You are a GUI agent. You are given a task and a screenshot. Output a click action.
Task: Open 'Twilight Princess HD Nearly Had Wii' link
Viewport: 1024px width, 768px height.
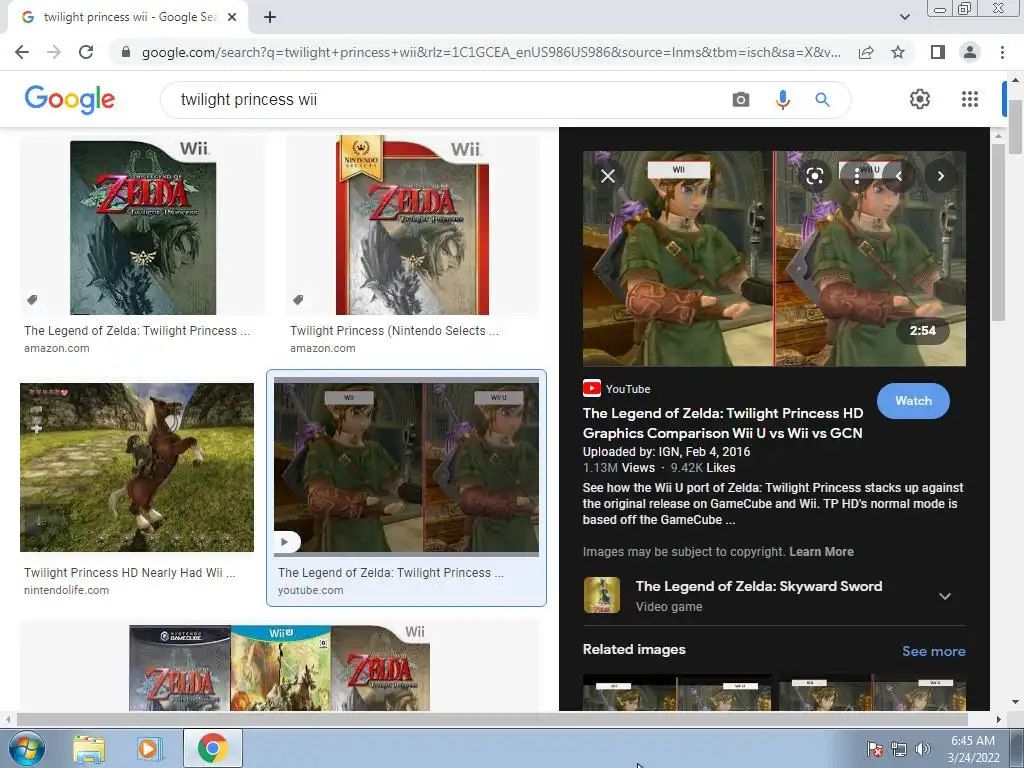point(129,573)
